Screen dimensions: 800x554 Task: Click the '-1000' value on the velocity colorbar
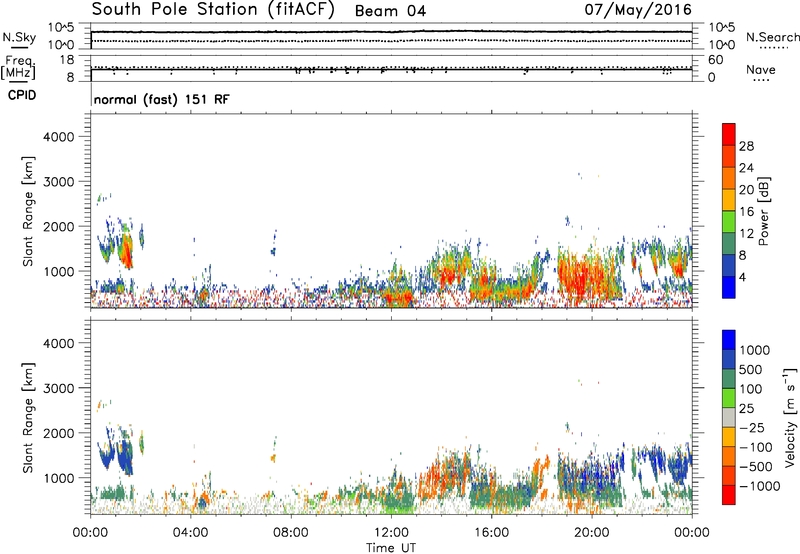point(760,486)
